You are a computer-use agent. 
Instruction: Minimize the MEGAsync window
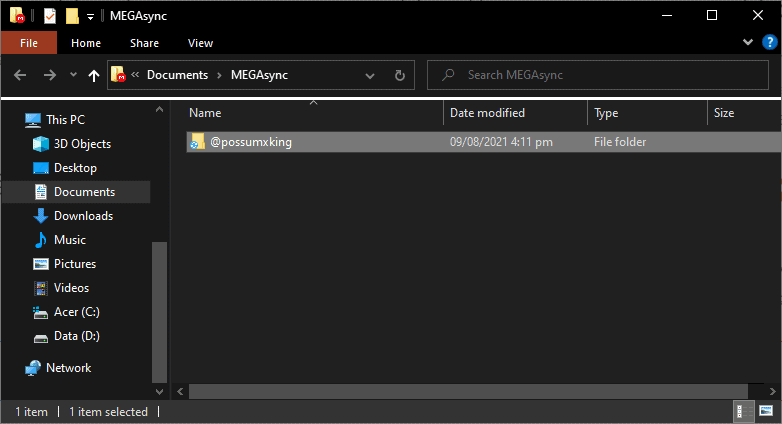coord(667,15)
